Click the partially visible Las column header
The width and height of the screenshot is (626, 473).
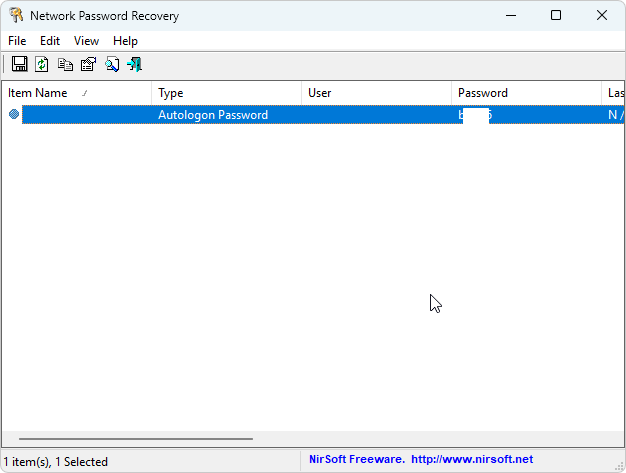pos(613,93)
